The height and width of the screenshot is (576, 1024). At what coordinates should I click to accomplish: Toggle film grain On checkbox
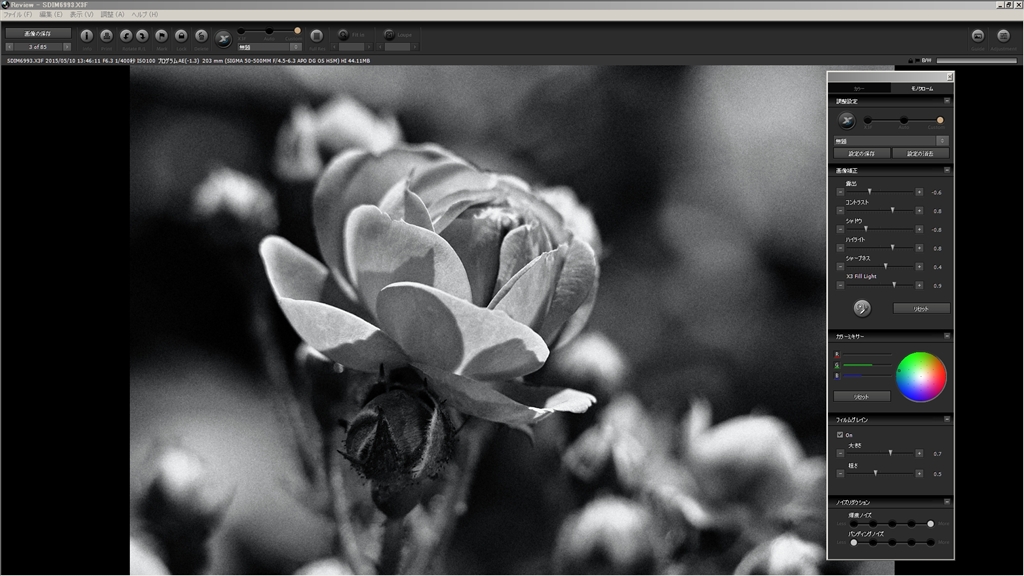(840, 434)
